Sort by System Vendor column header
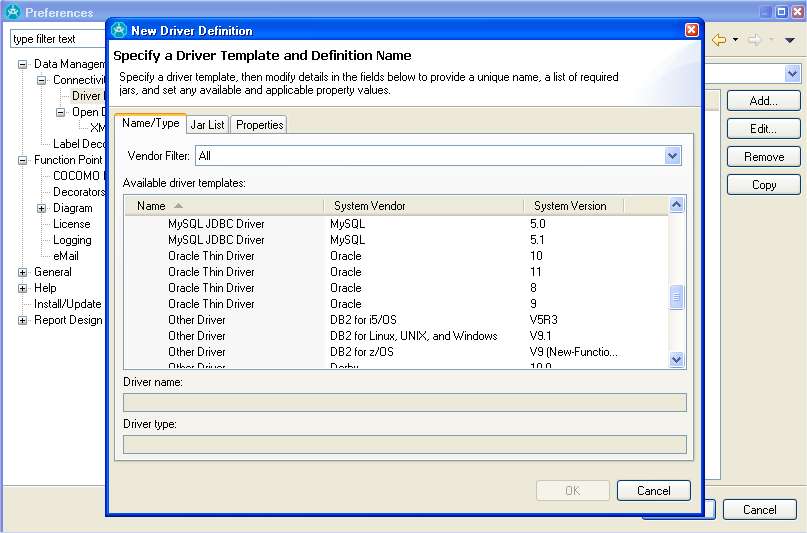Image resolution: width=807 pixels, height=533 pixels. (x=424, y=206)
